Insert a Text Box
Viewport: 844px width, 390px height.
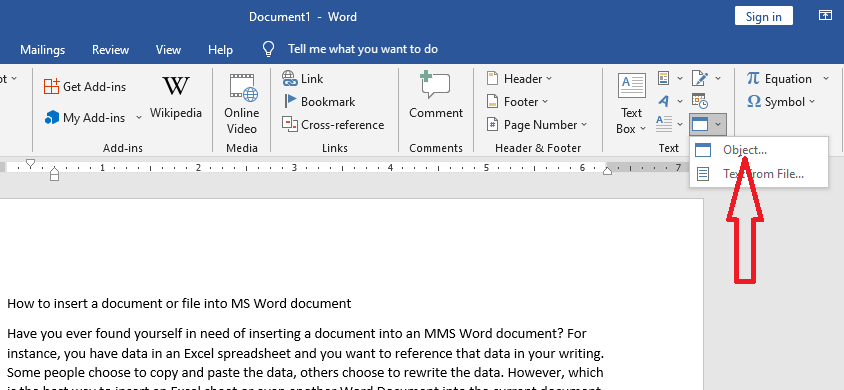631,104
